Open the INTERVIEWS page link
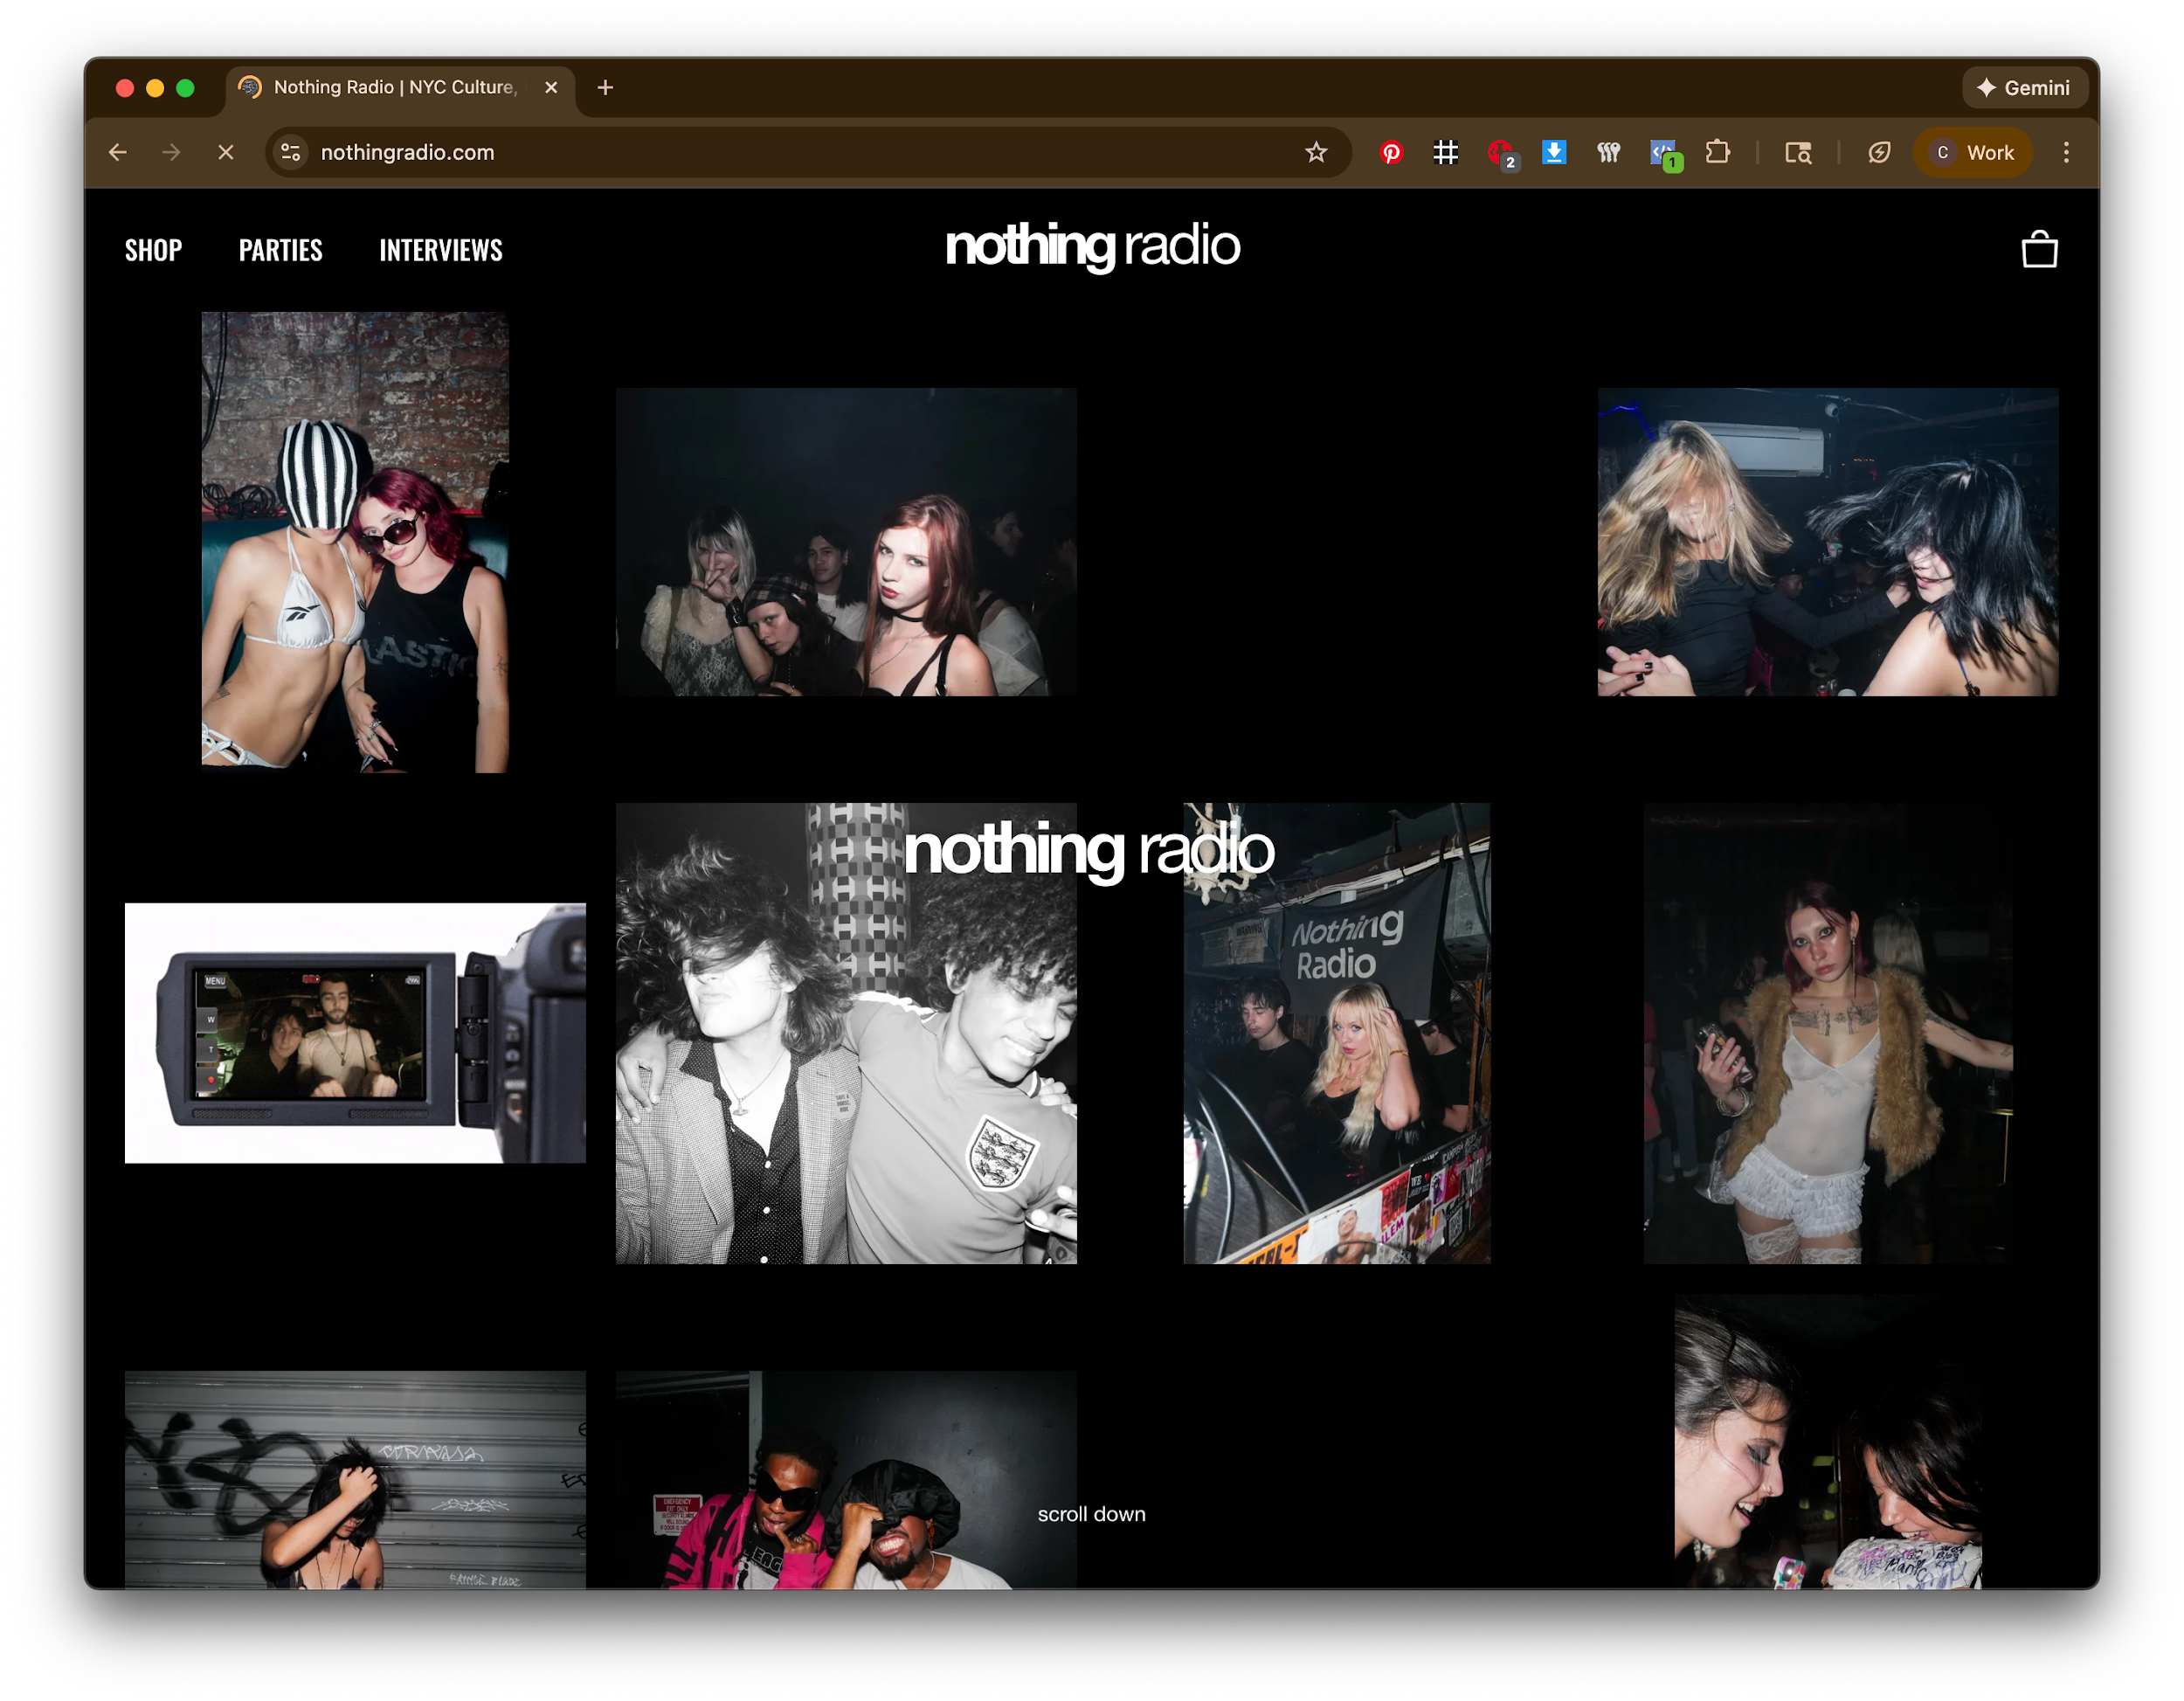 (440, 250)
